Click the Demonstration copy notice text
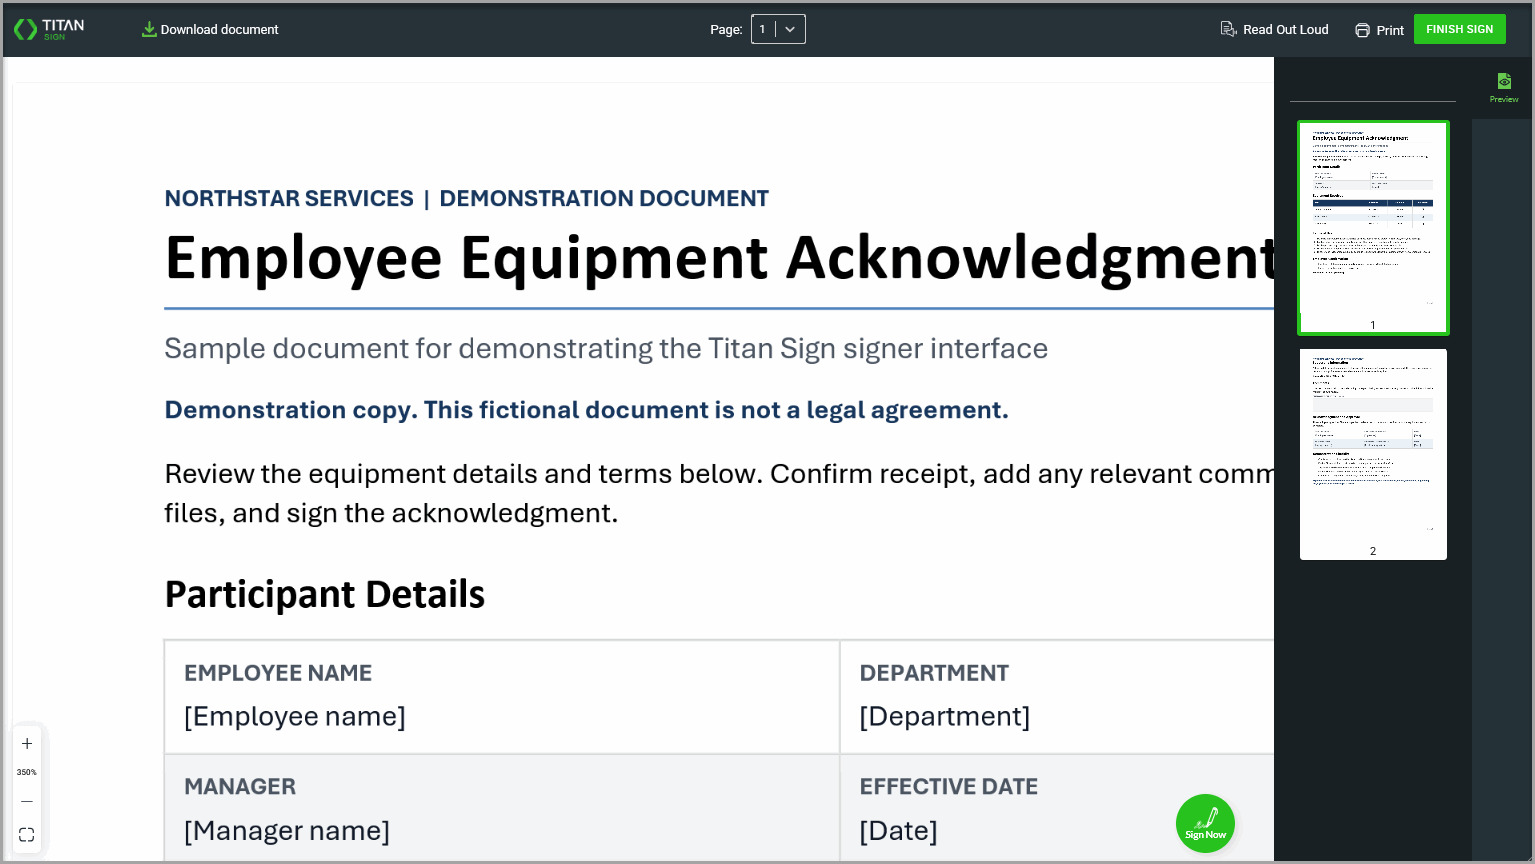 [x=586, y=410]
